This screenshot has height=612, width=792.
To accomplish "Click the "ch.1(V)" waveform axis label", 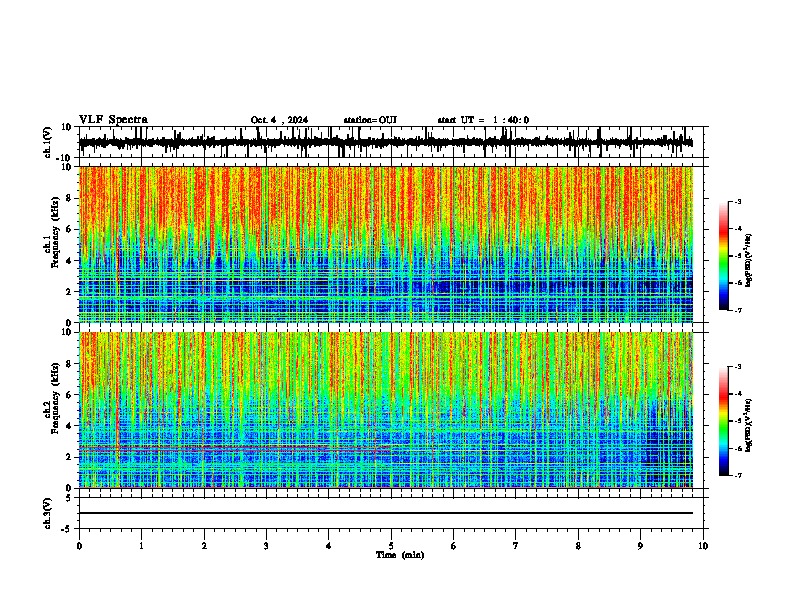I will tap(48, 142).
